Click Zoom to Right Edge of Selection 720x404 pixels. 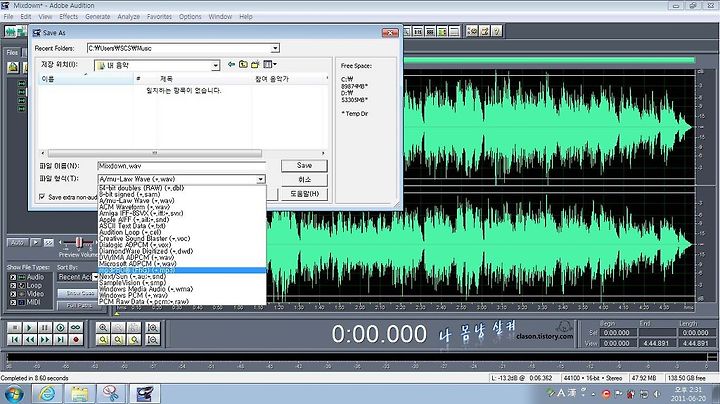click(134, 340)
